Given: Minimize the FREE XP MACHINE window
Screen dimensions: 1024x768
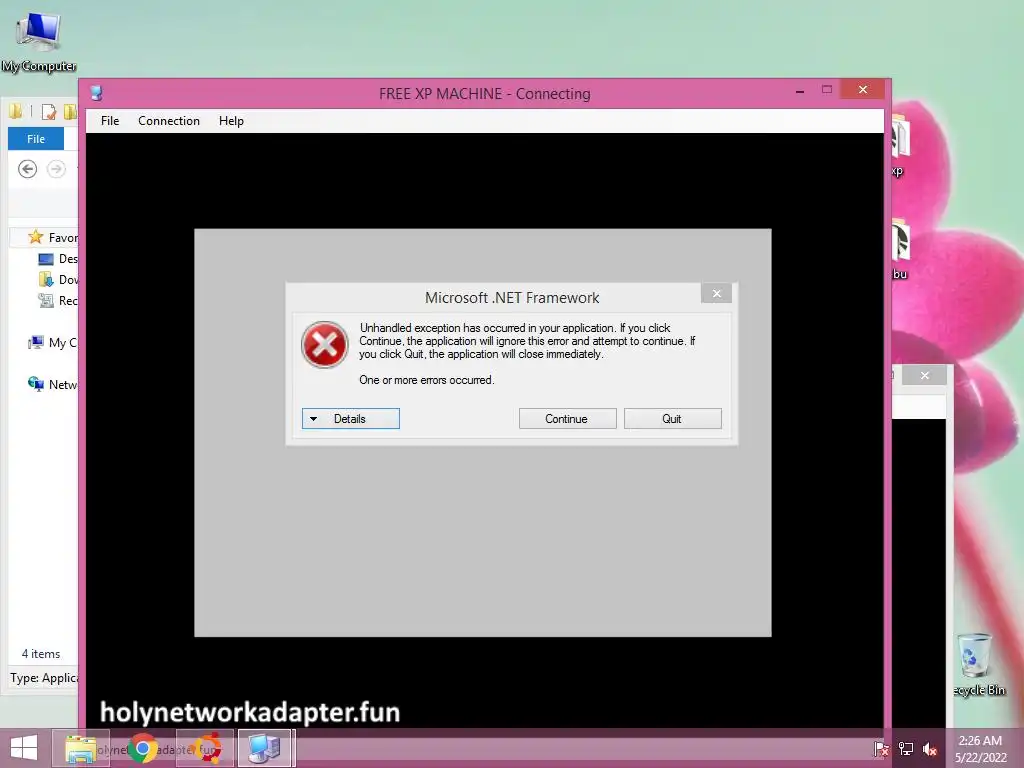Looking at the screenshot, I should pyautogui.click(x=799, y=91).
